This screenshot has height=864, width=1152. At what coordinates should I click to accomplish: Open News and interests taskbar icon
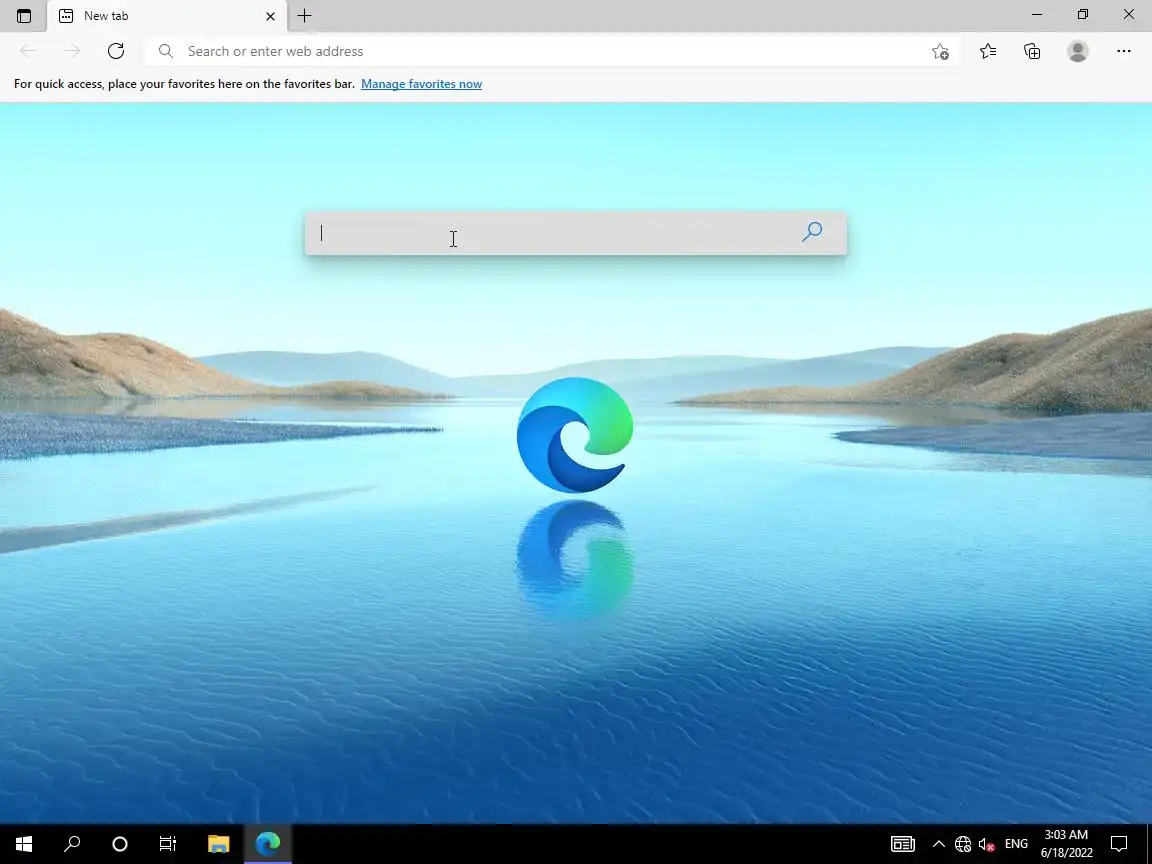click(902, 844)
